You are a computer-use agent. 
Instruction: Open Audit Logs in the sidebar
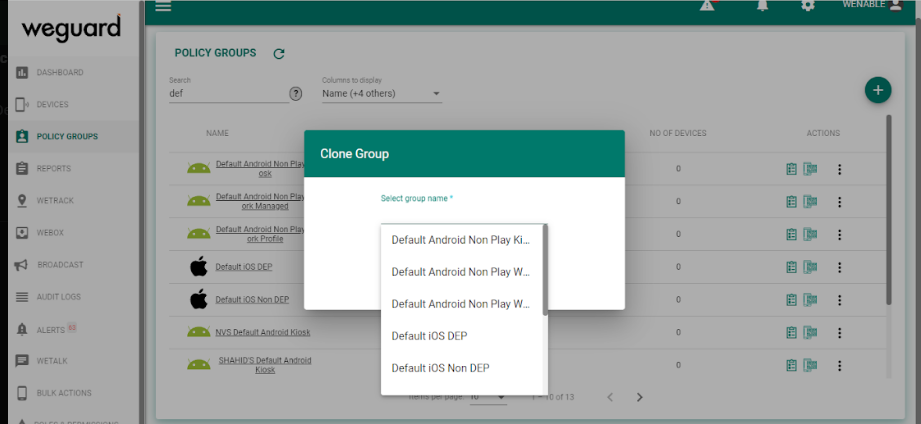(59, 297)
